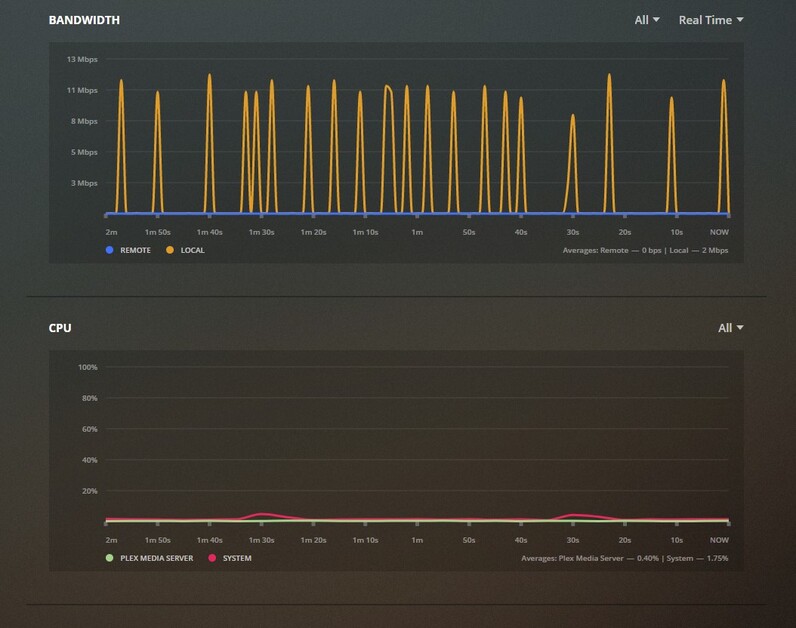The image size is (796, 628).
Task: Click the bandwidth averages text "Remote — 0 bps"
Action: [x=631, y=250]
